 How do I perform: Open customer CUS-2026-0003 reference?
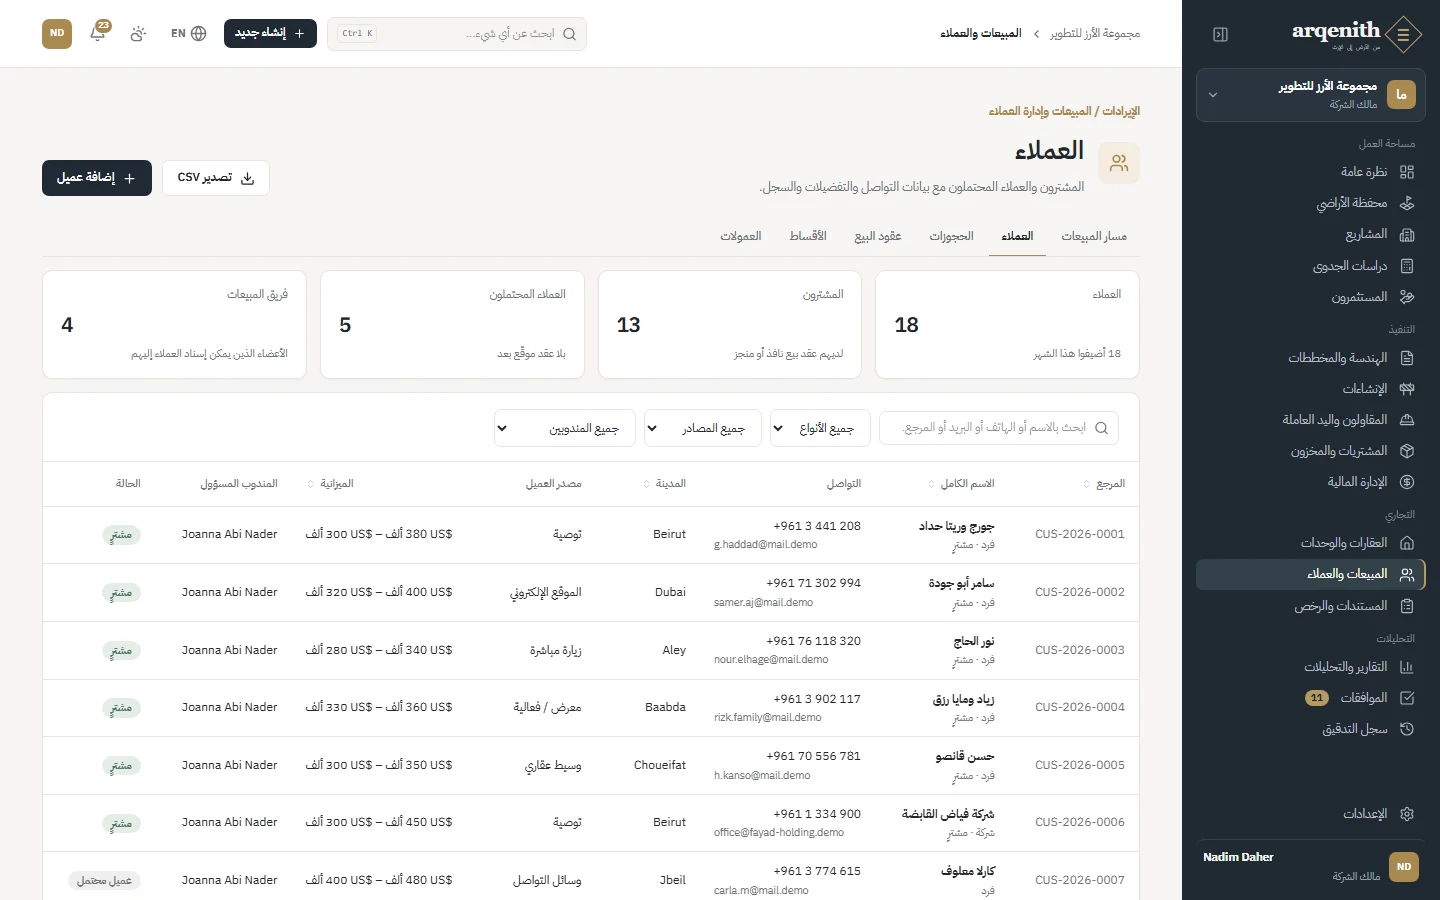1080,650
